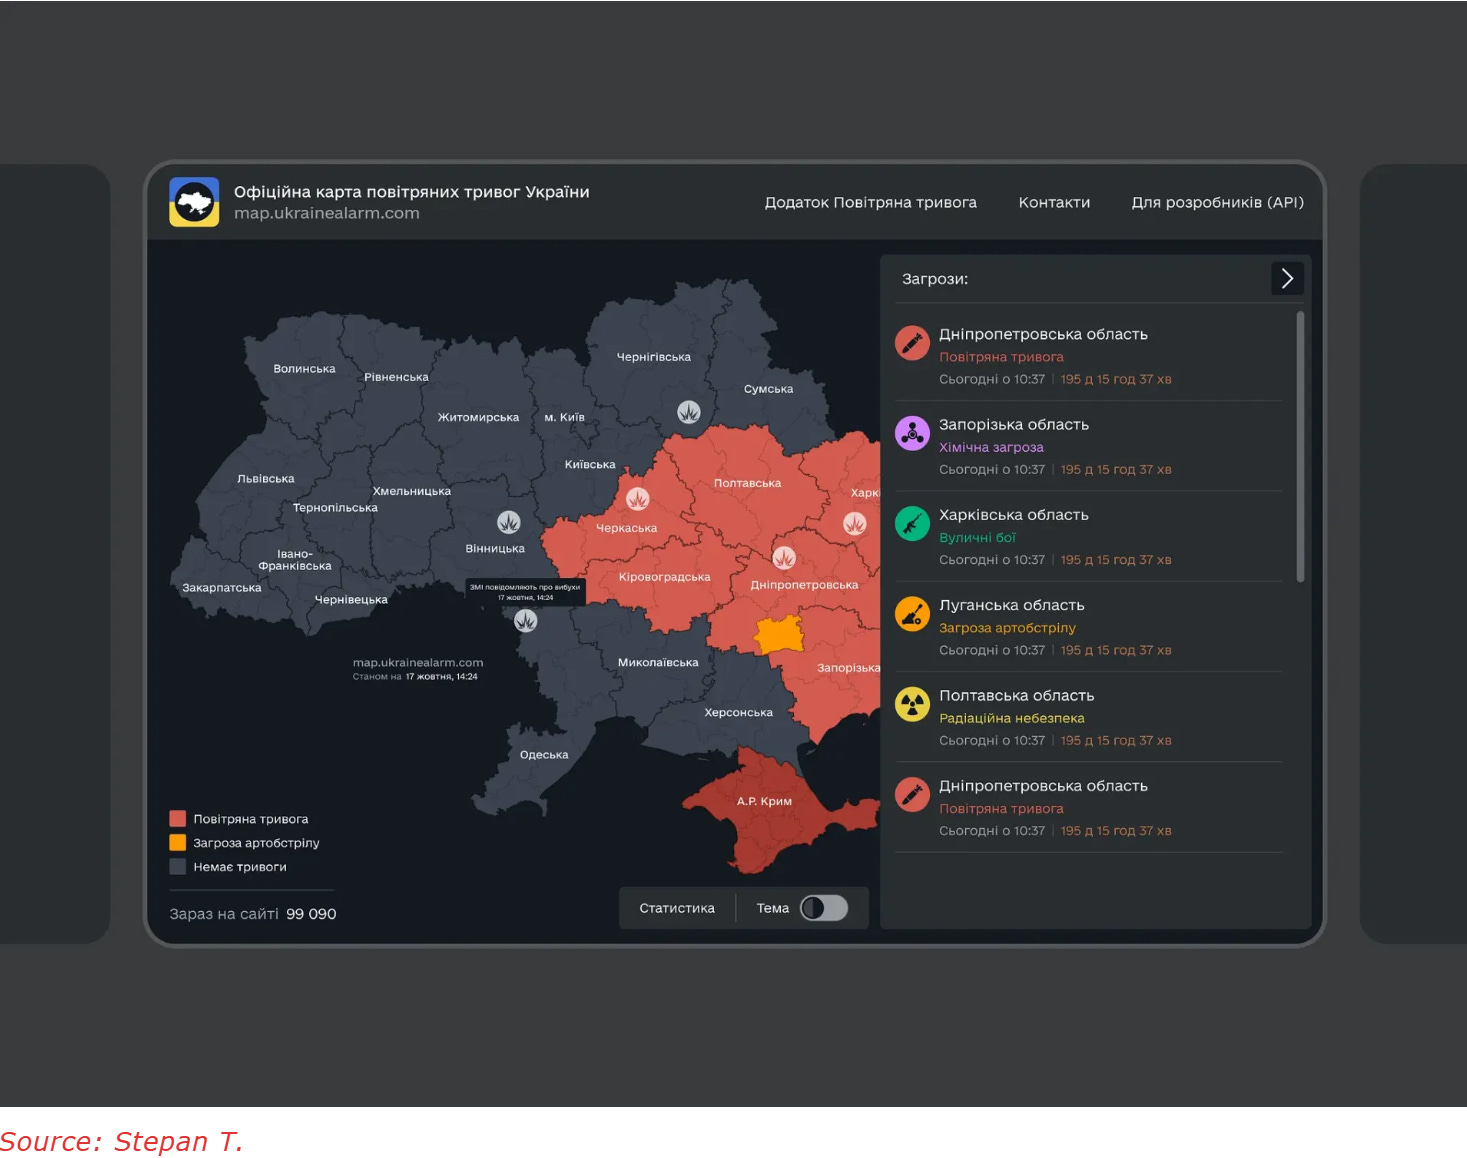Click the Хімічна загроза label

tap(991, 447)
